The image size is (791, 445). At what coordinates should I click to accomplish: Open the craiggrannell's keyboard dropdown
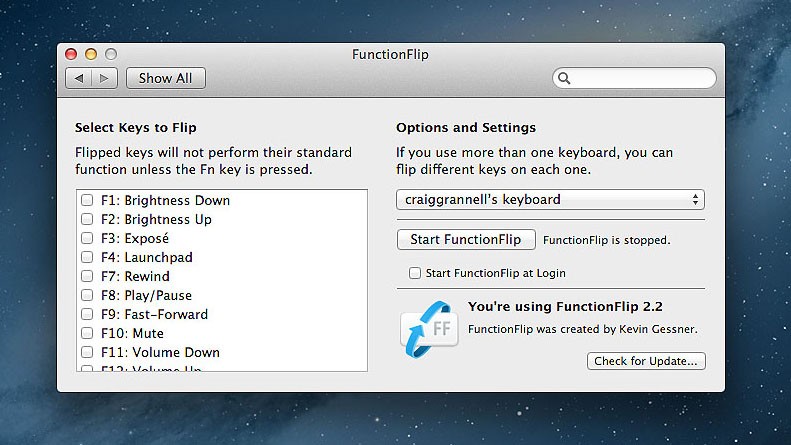point(550,199)
